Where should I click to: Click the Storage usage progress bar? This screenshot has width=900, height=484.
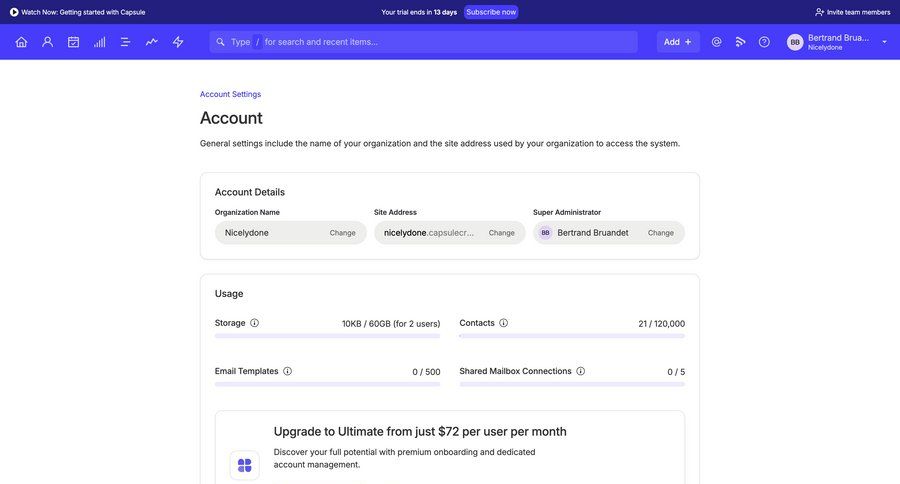coord(327,336)
